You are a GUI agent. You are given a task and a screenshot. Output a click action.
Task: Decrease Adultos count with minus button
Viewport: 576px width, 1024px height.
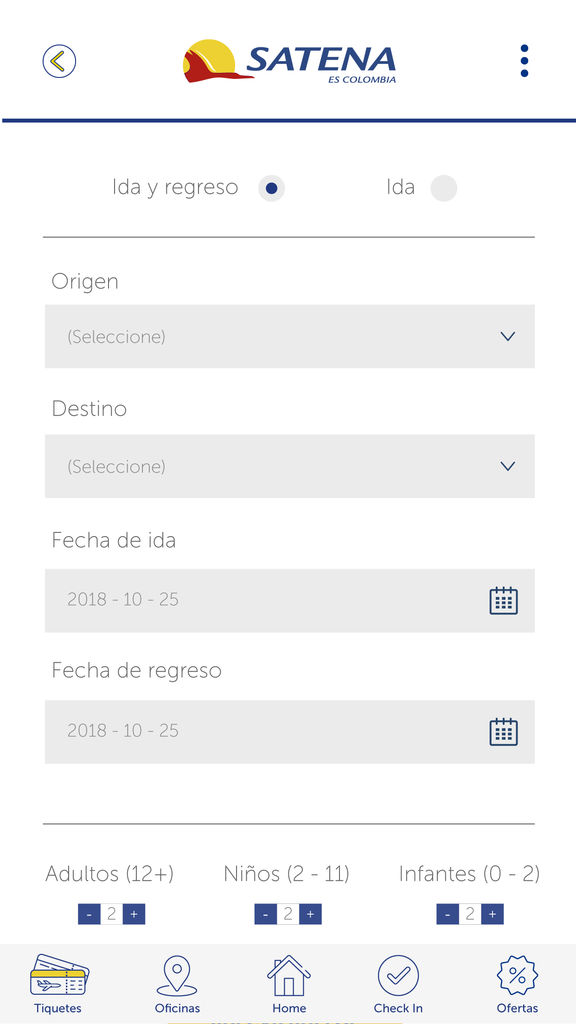point(89,914)
